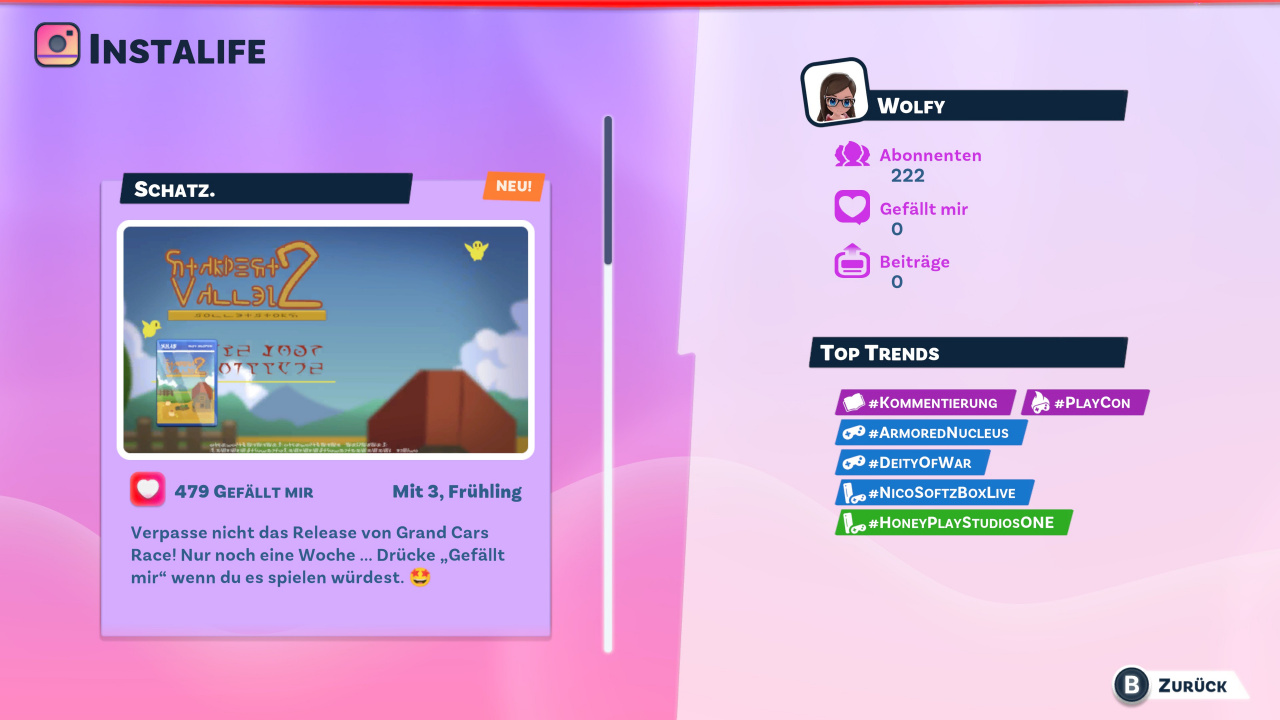
Task: Click the book icon on #Kommentierung
Action: (853, 402)
